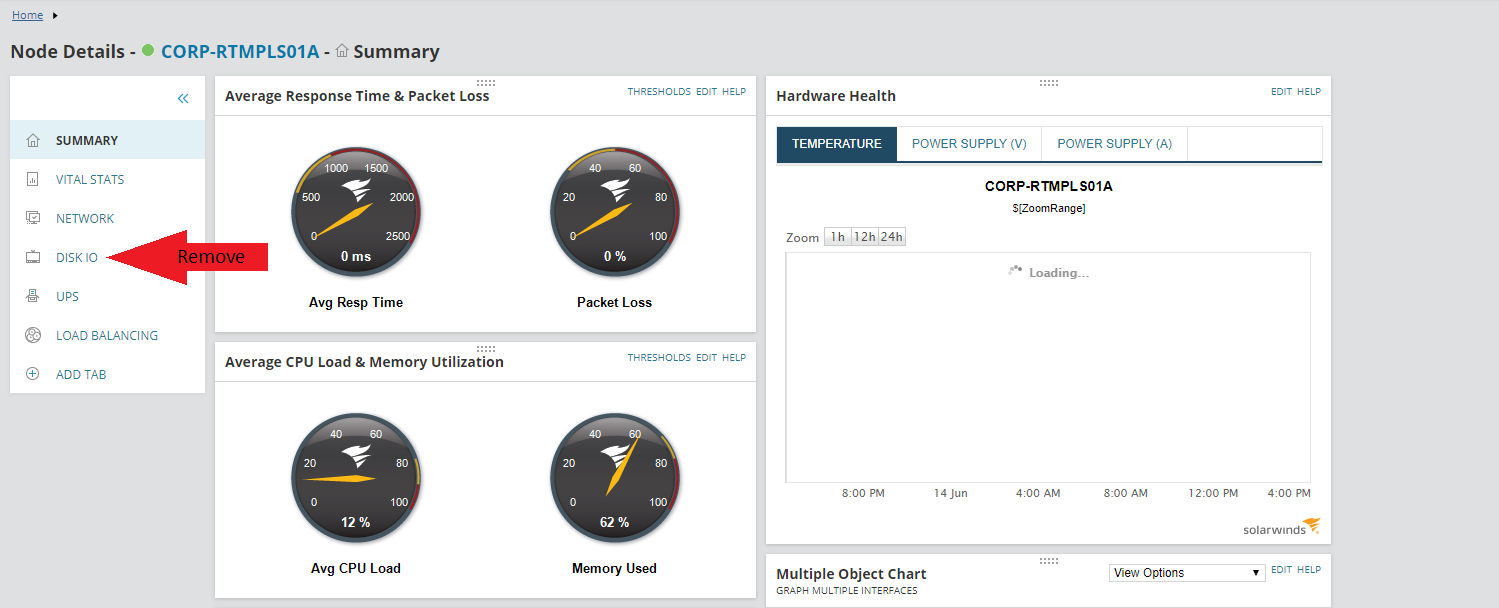Click the Summary home icon in sidebar

(33, 140)
